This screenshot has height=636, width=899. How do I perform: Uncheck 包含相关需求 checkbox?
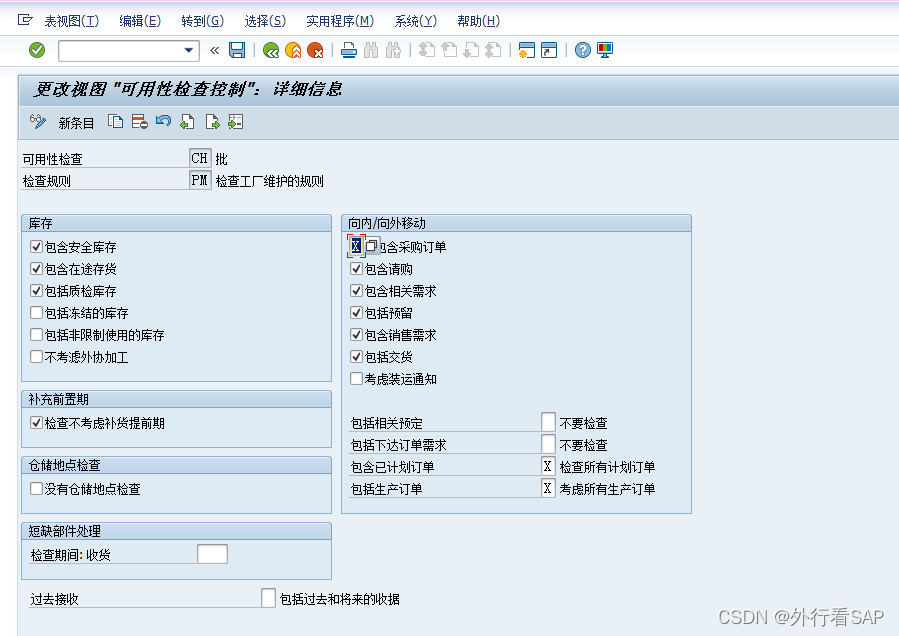(356, 291)
